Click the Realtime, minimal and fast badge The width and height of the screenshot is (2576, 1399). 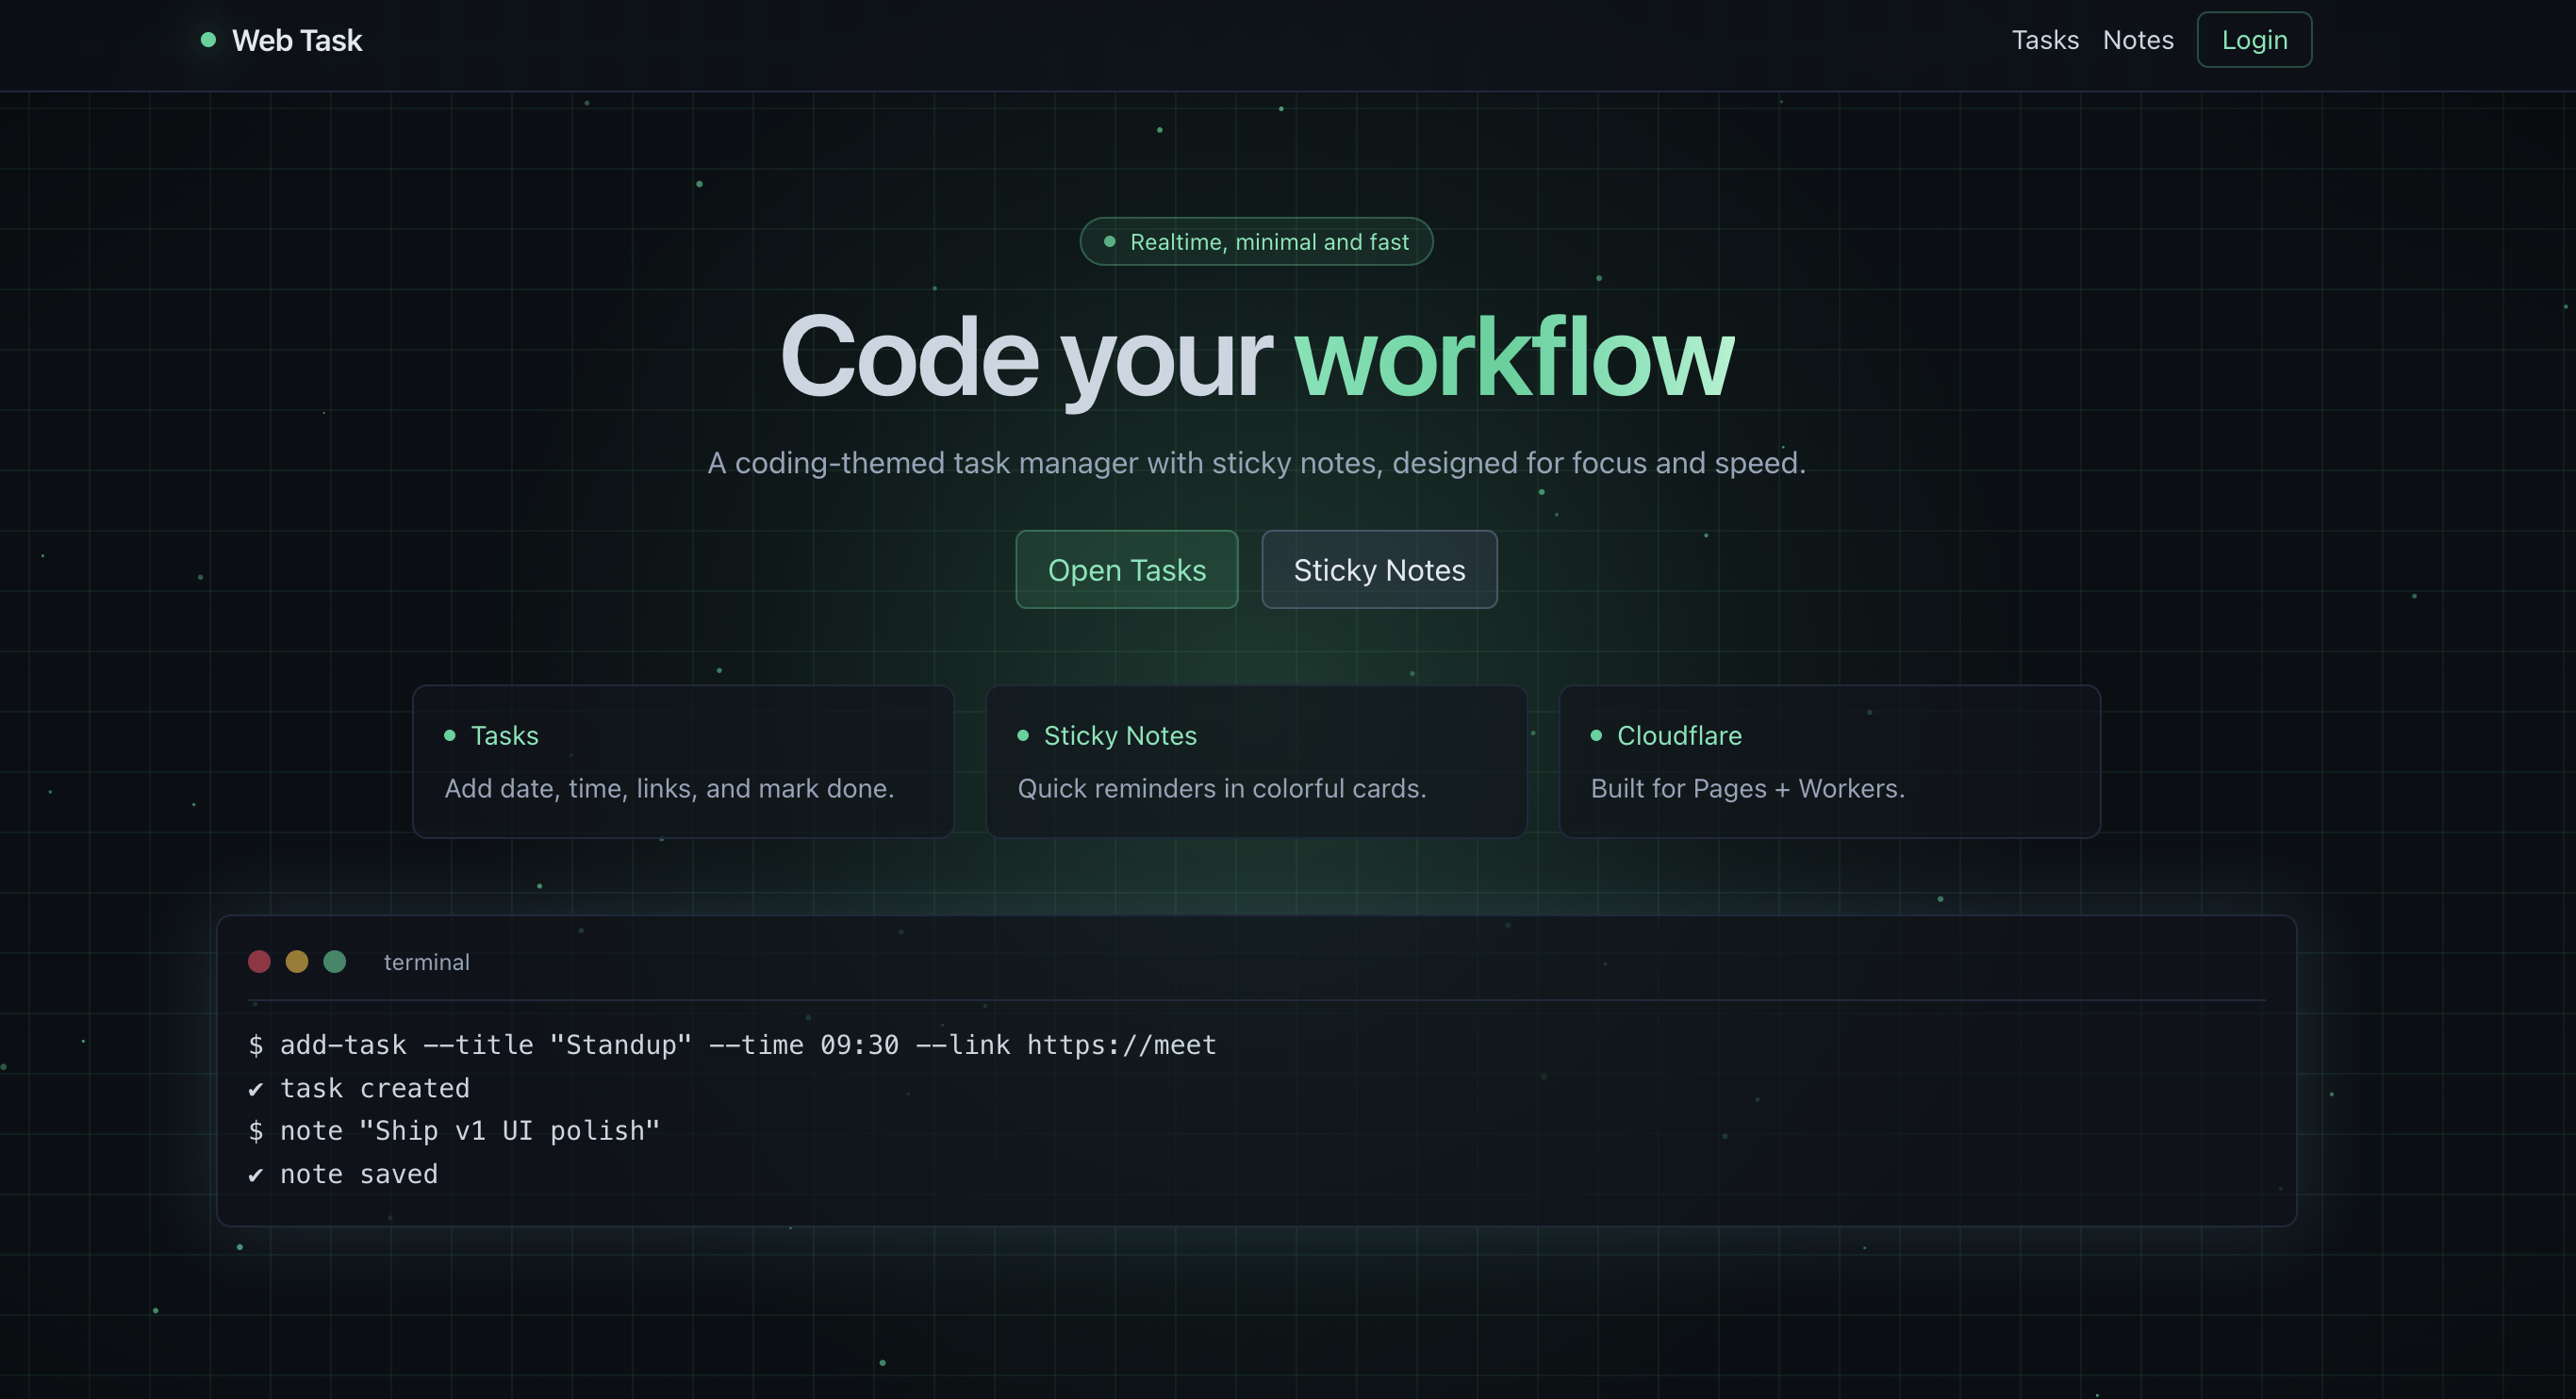1256,240
